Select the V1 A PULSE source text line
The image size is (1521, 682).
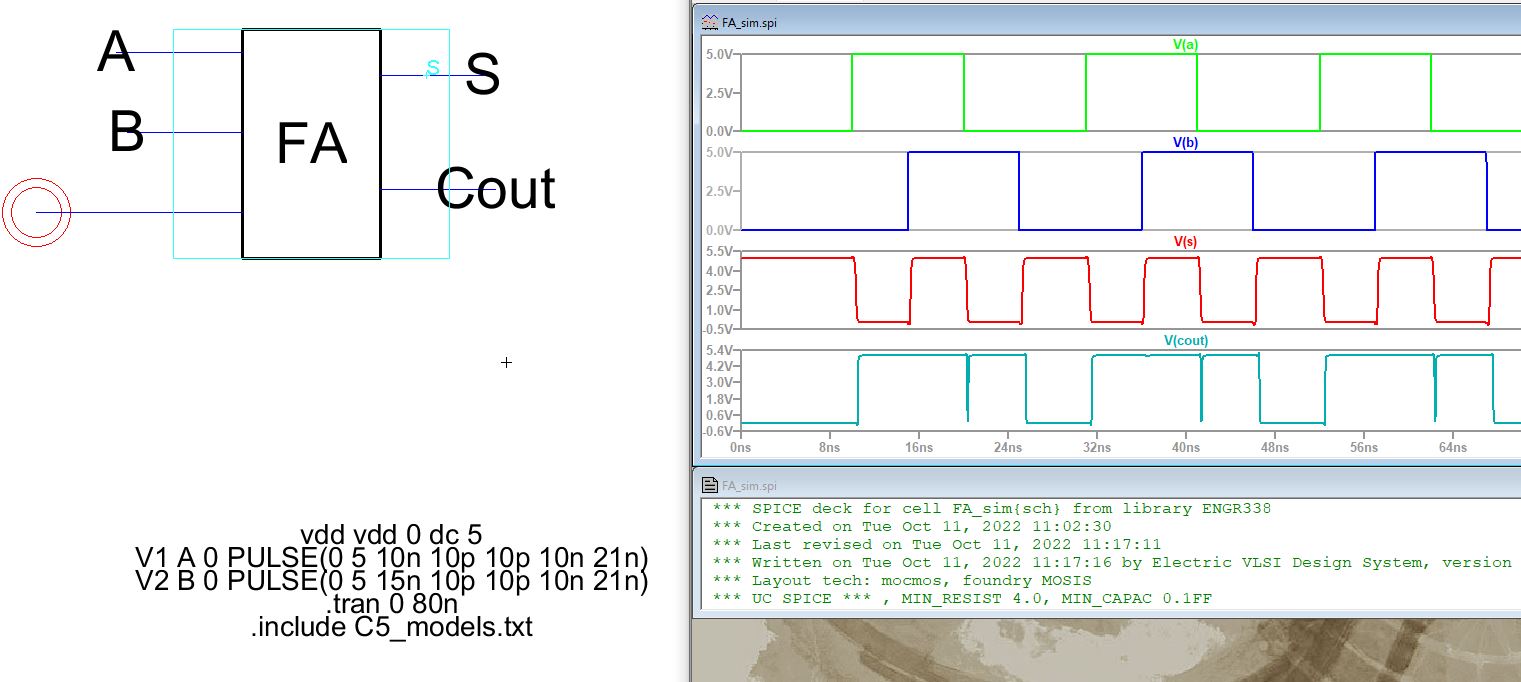(x=391, y=557)
